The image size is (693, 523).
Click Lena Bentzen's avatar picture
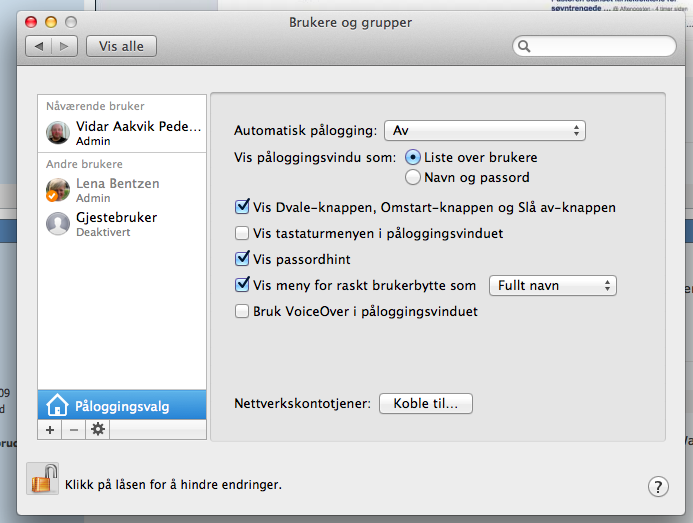(x=58, y=190)
